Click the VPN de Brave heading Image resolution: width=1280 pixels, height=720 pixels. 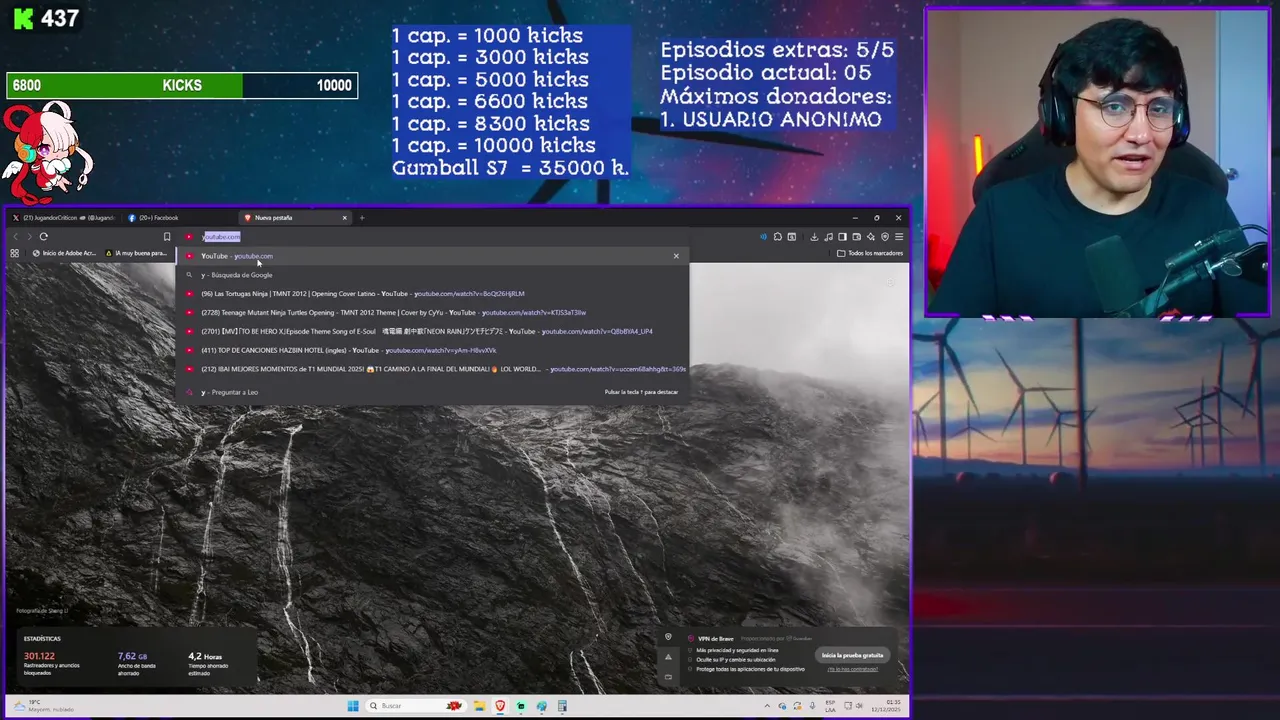pyautogui.click(x=715, y=638)
